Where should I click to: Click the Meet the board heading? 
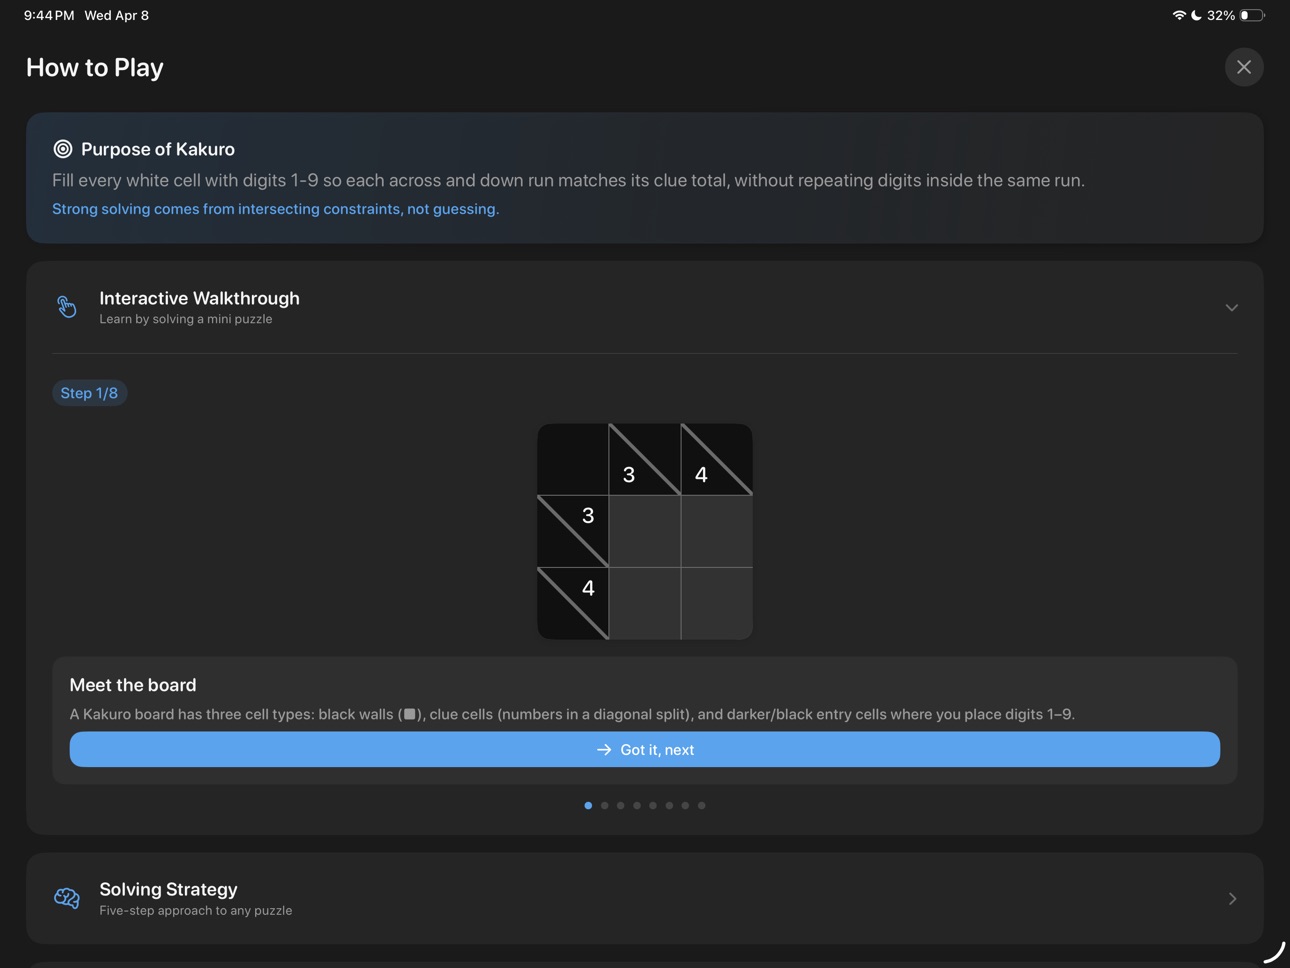[133, 685]
